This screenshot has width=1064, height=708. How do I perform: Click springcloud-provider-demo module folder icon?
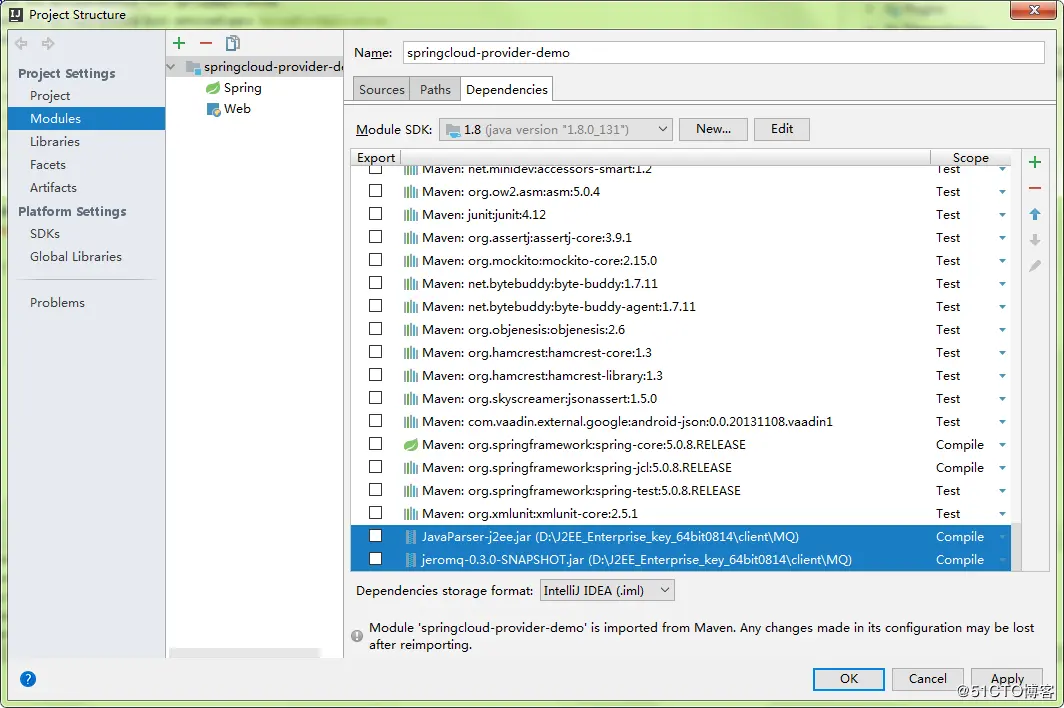click(193, 67)
